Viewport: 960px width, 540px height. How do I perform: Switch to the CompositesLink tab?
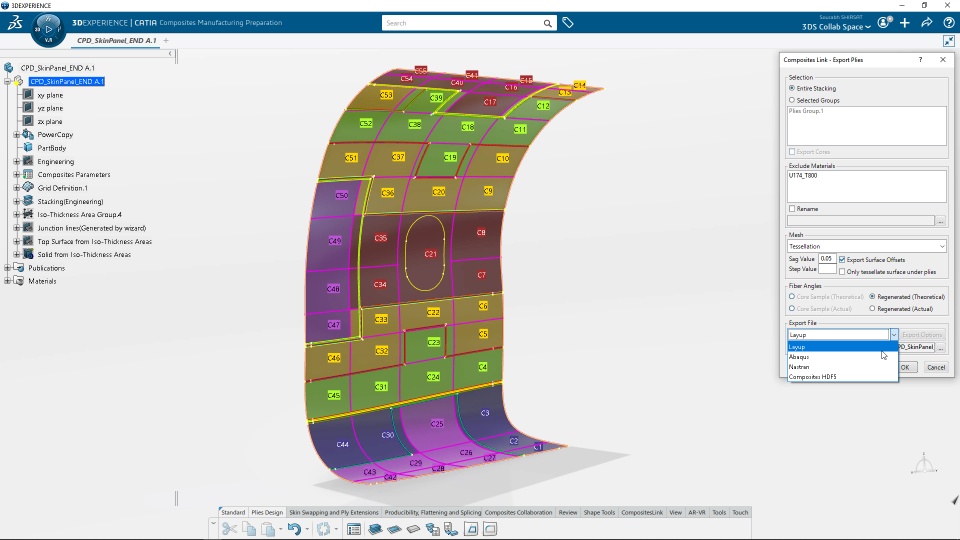pyautogui.click(x=642, y=512)
